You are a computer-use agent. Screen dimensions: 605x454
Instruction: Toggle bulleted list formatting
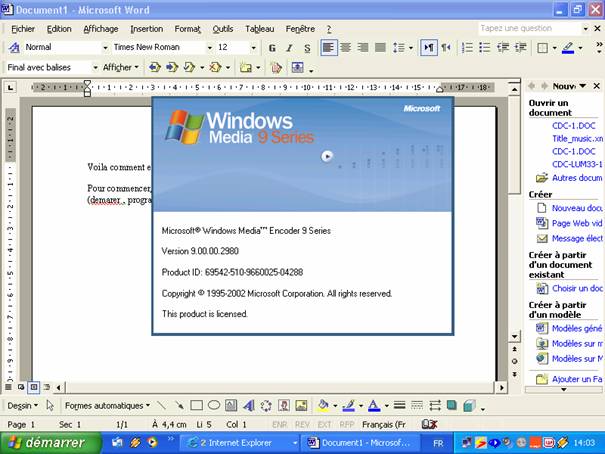[x=485, y=47]
